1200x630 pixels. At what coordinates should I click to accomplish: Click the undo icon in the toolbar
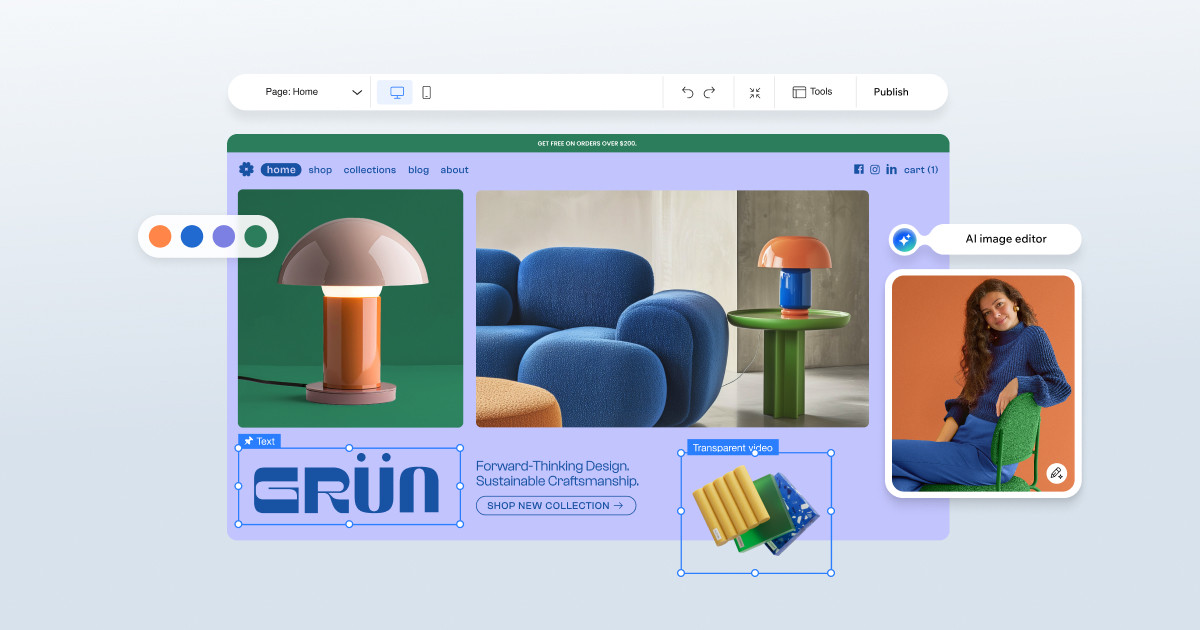[x=686, y=92]
